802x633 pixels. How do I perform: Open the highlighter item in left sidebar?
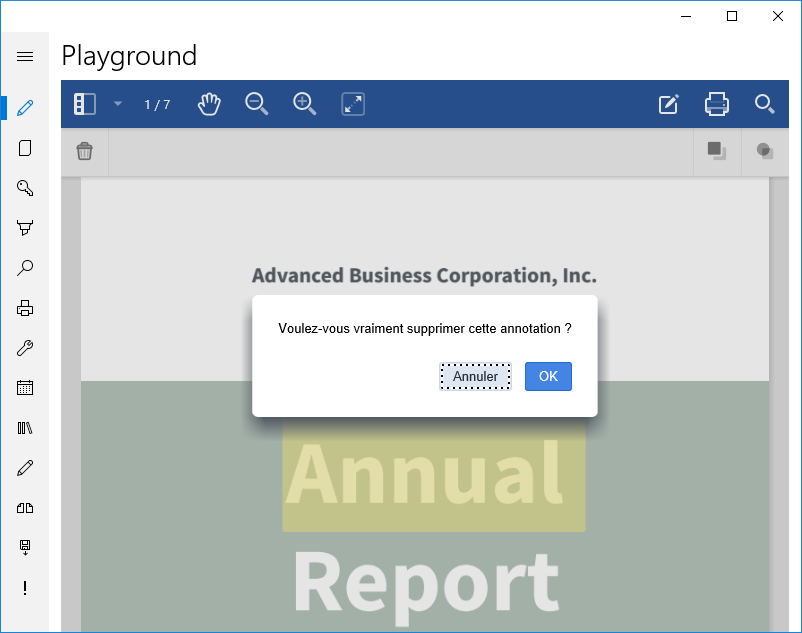[x=25, y=228]
